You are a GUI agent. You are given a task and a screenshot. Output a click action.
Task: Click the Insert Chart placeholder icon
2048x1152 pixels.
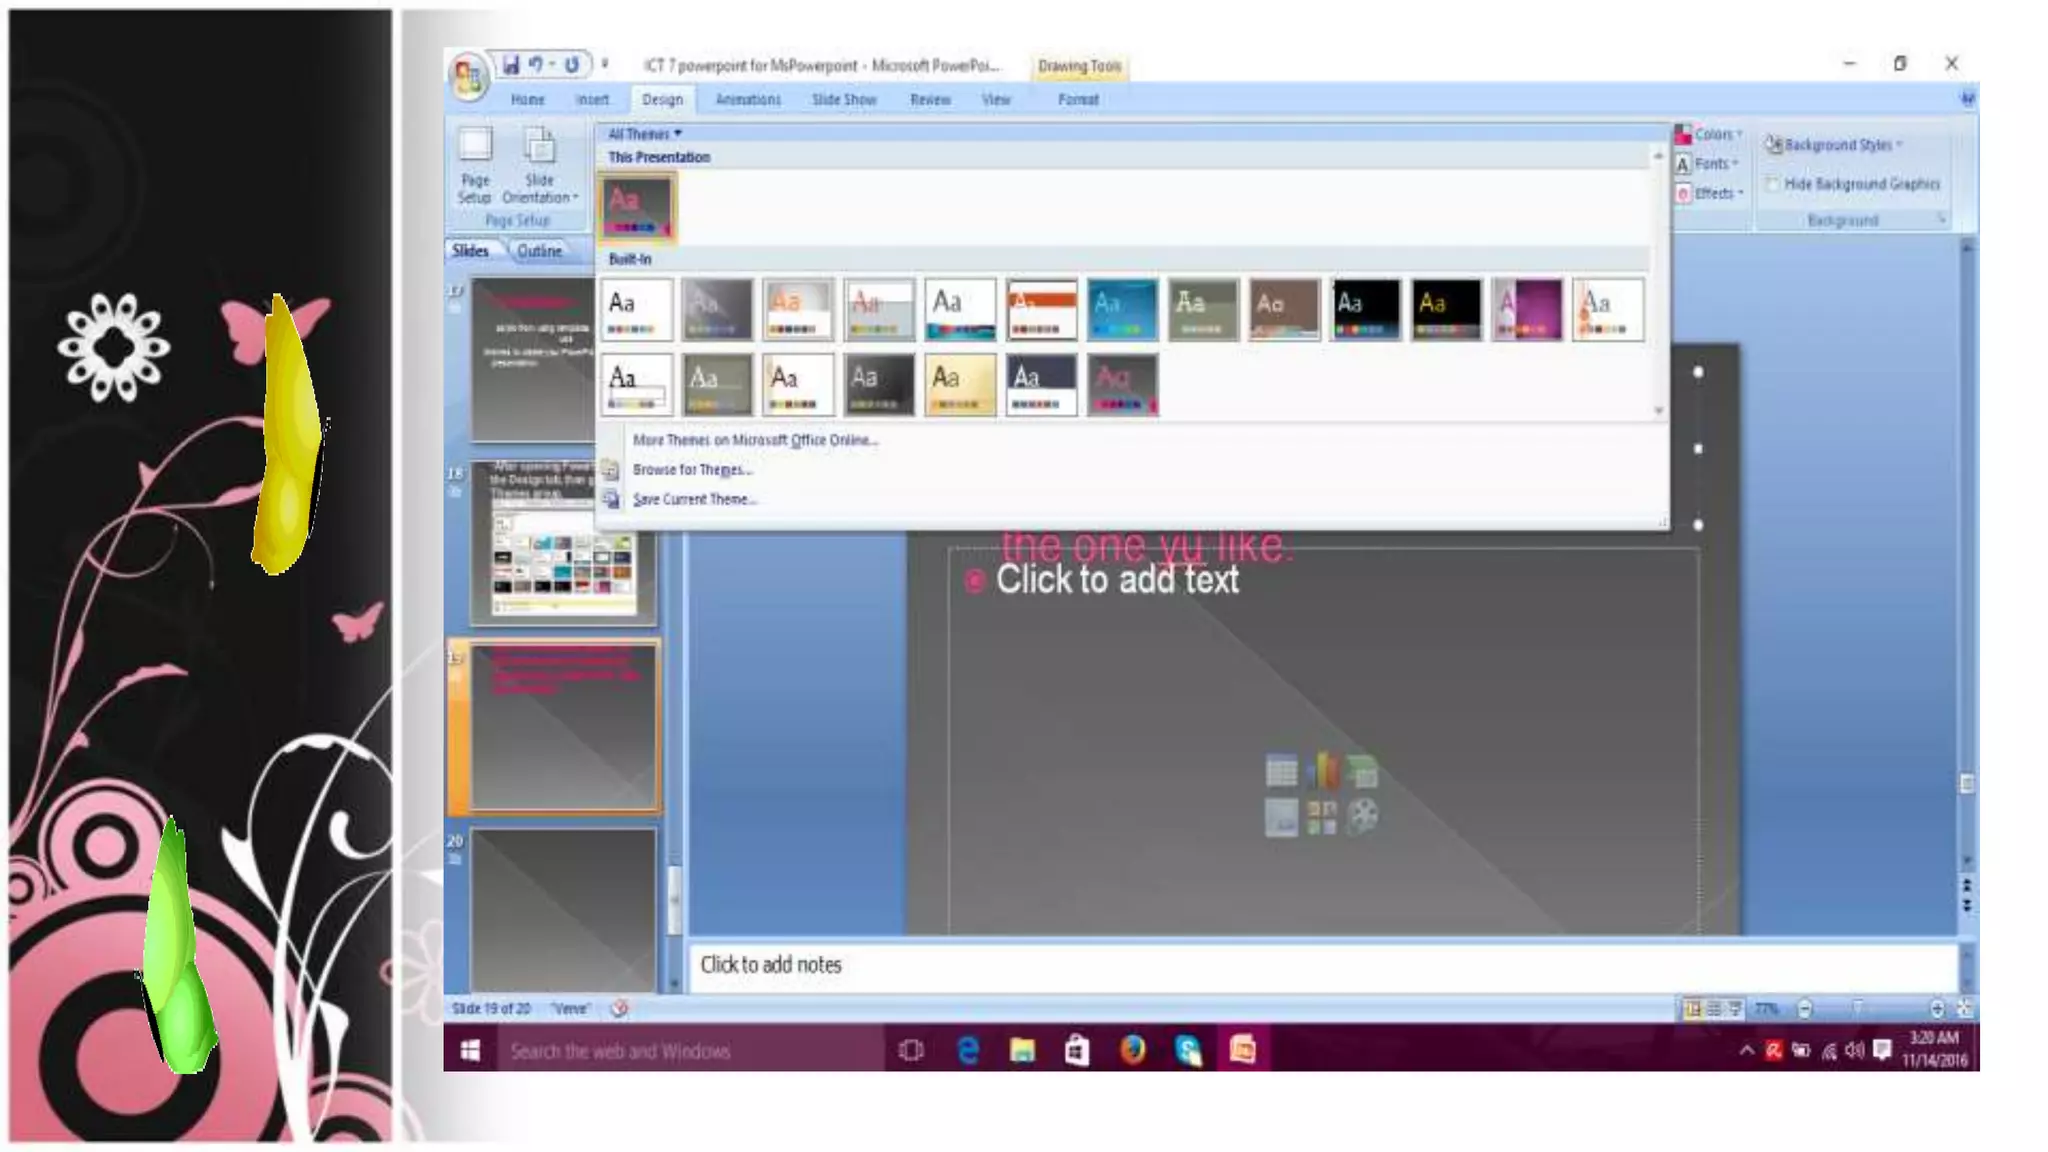[1321, 771]
